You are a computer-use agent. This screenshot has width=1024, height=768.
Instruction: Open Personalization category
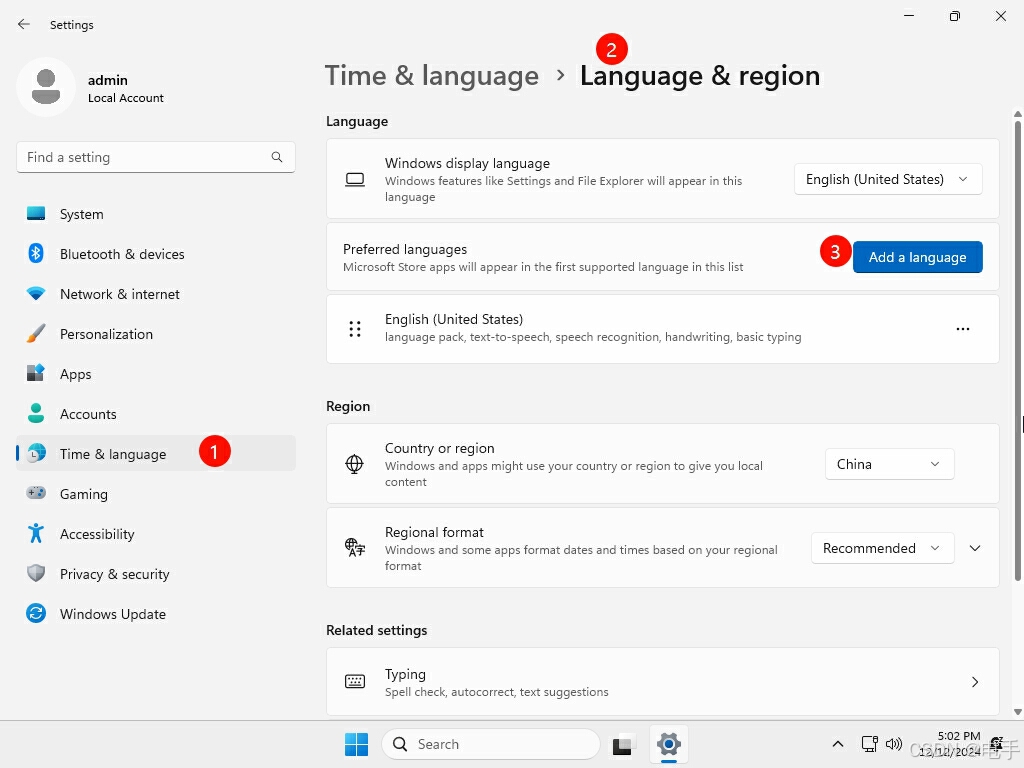point(155,334)
